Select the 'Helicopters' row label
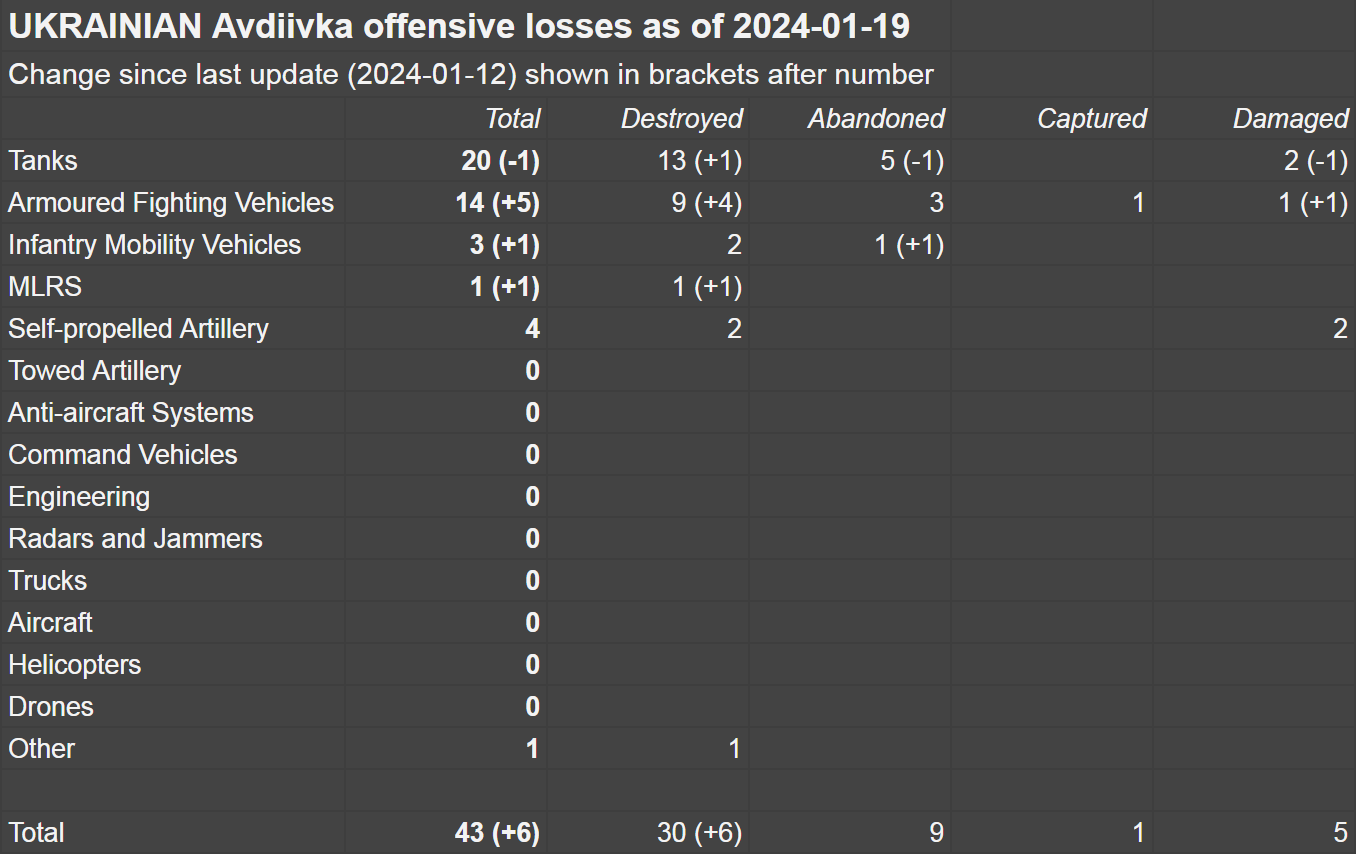The width and height of the screenshot is (1356, 854). tap(75, 665)
